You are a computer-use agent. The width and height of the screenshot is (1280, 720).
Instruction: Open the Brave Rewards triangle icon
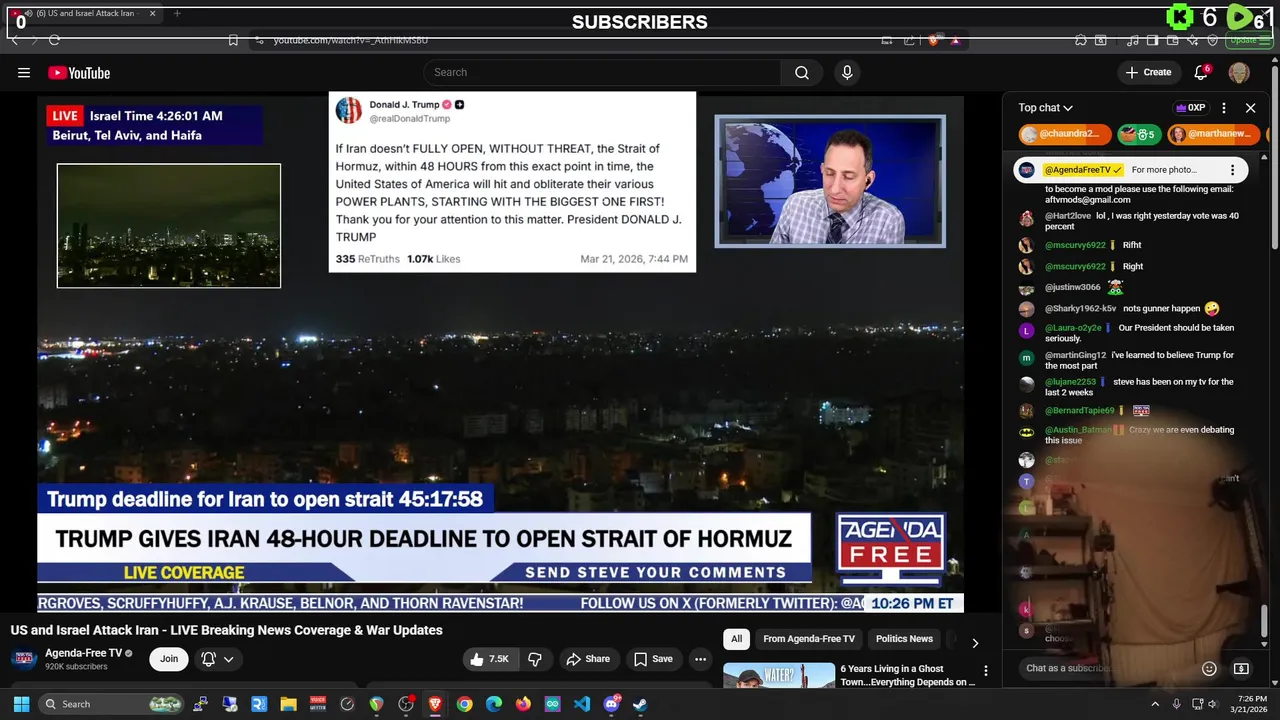[955, 40]
